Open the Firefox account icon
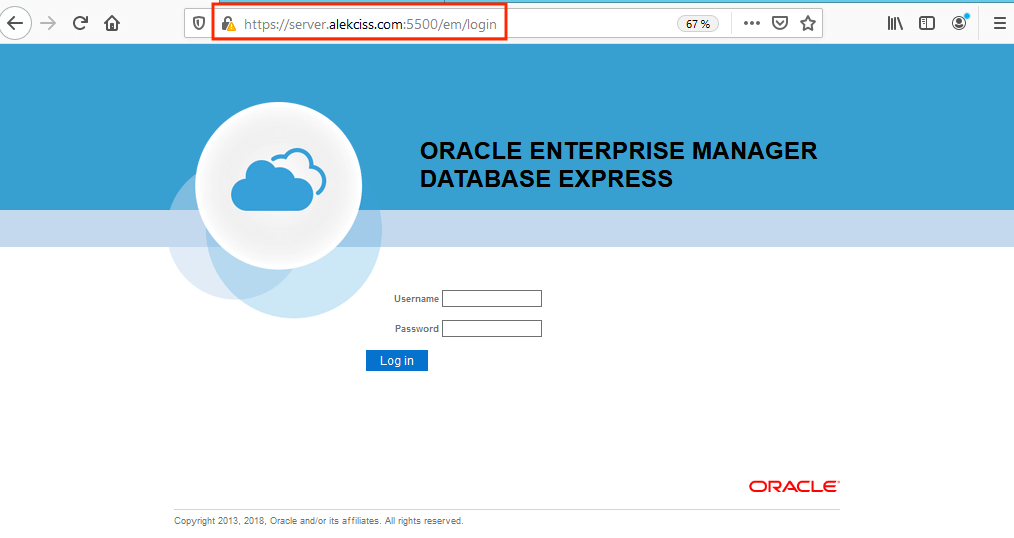The image size is (1014, 538). pyautogui.click(x=960, y=23)
